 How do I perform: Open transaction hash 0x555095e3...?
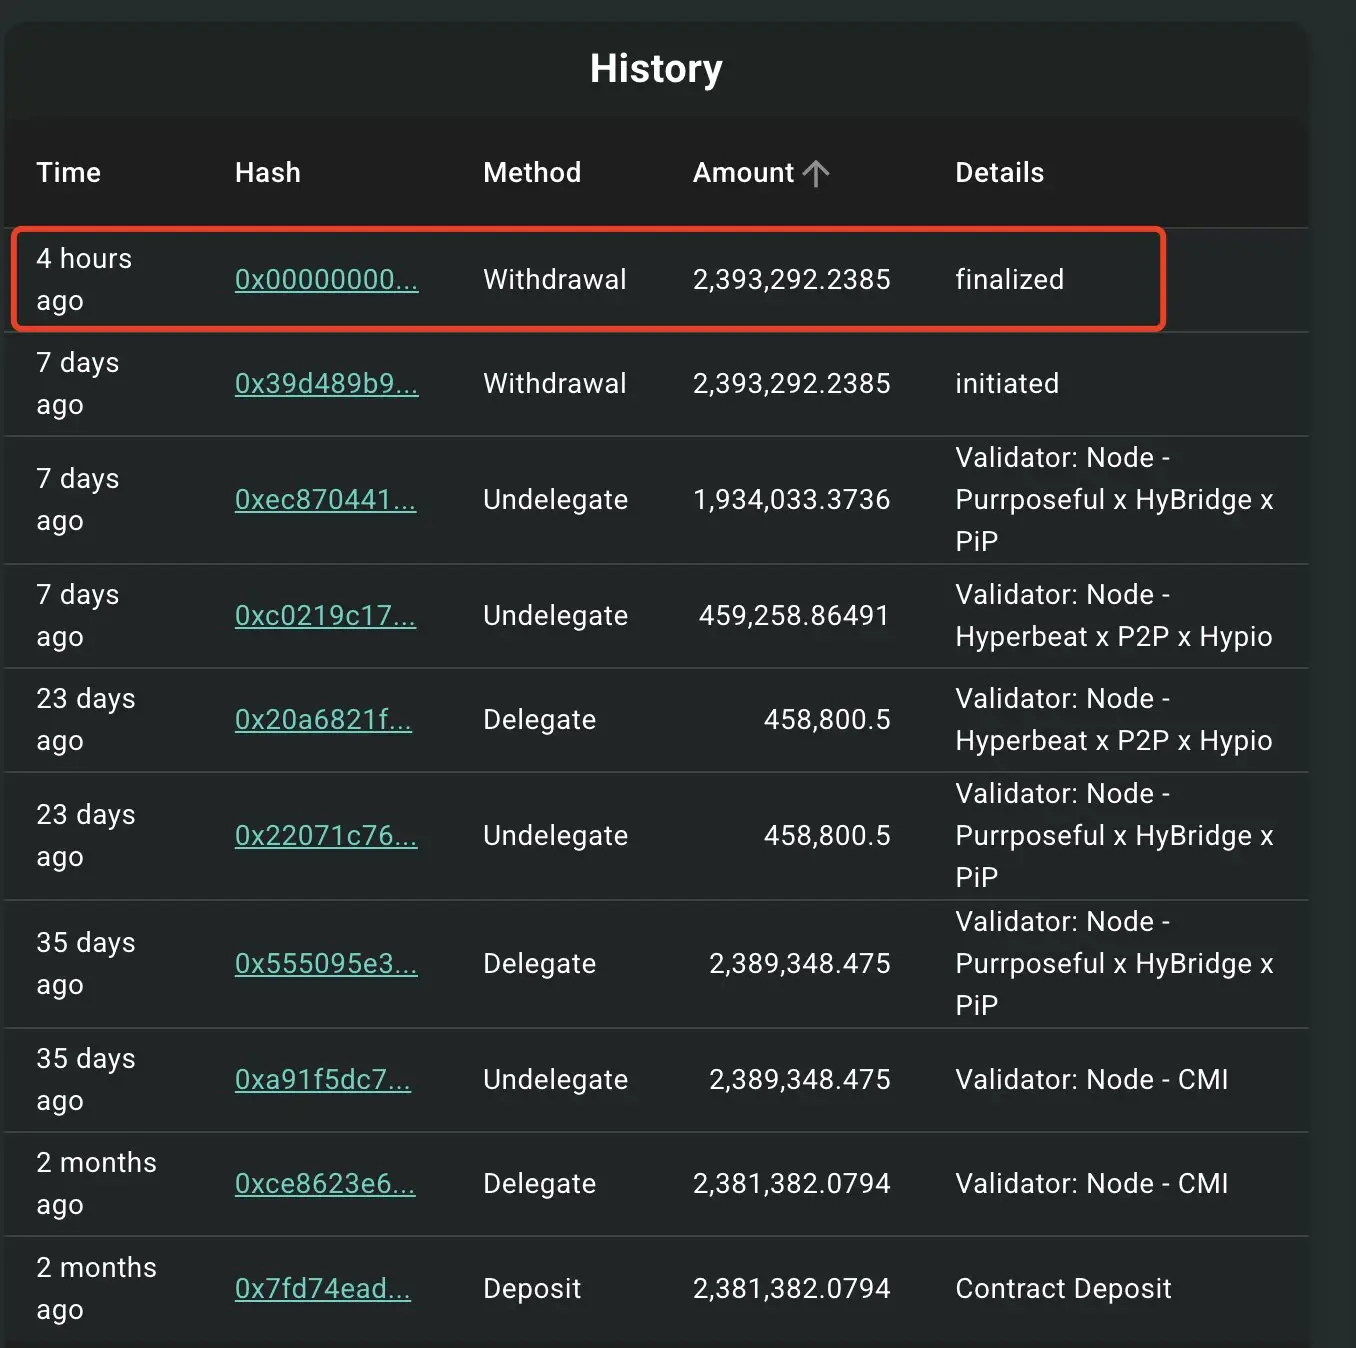326,964
